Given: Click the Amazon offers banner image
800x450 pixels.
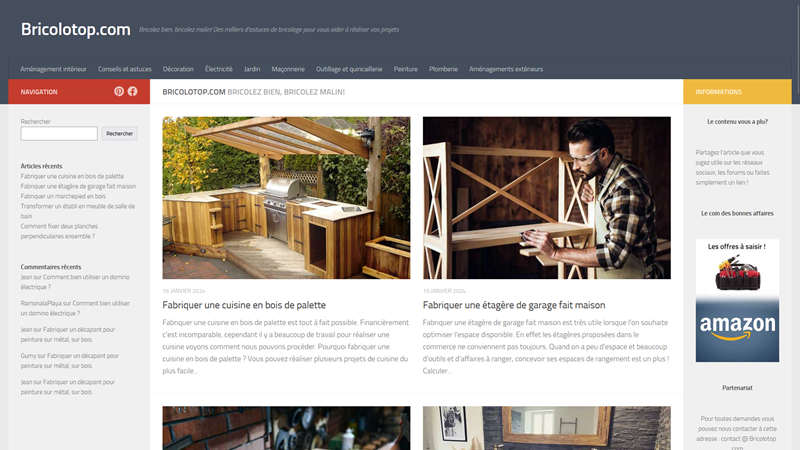Looking at the screenshot, I should 737,301.
